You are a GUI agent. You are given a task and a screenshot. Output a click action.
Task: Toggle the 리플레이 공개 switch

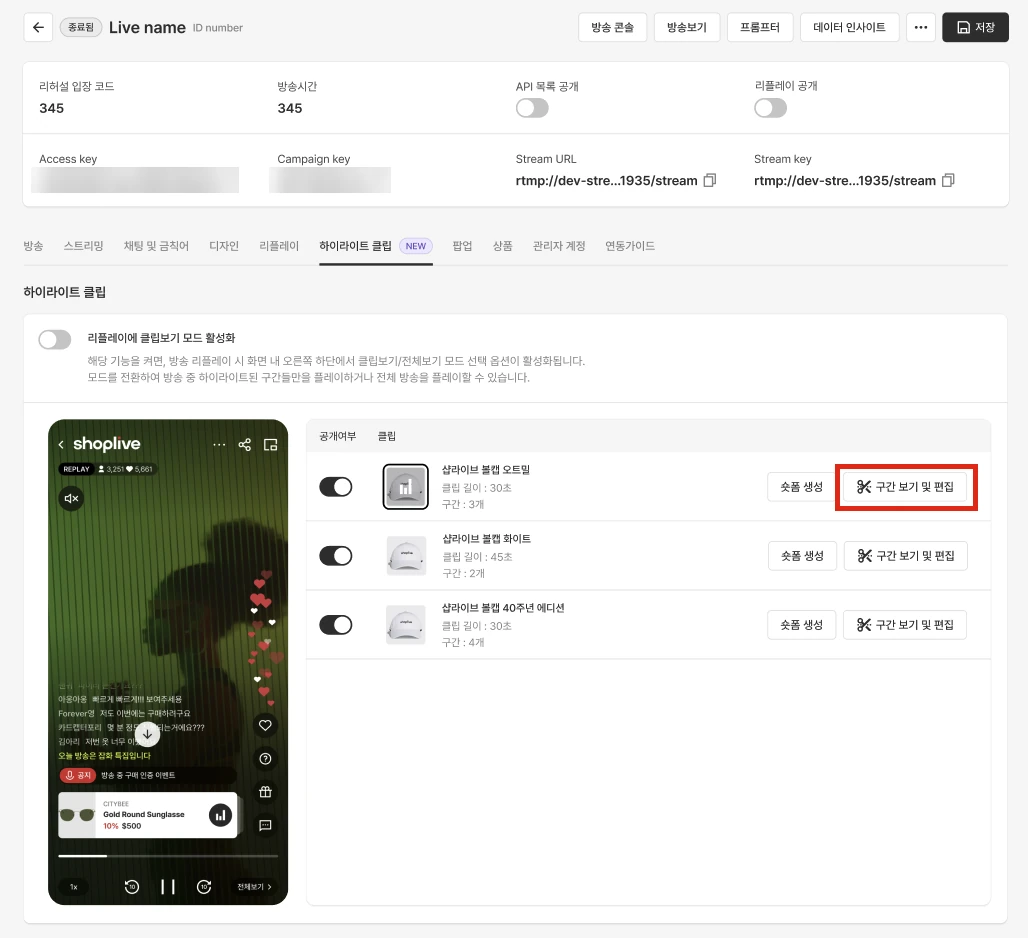pyautogui.click(x=770, y=108)
